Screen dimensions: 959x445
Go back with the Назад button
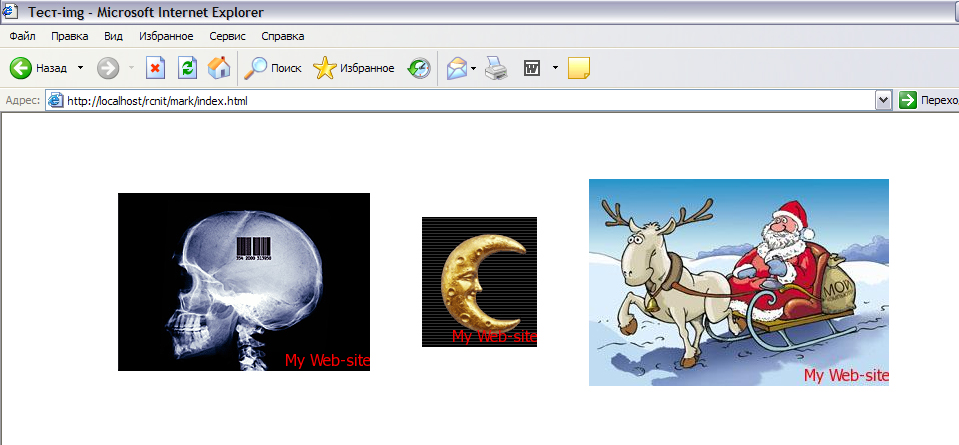pos(38,68)
